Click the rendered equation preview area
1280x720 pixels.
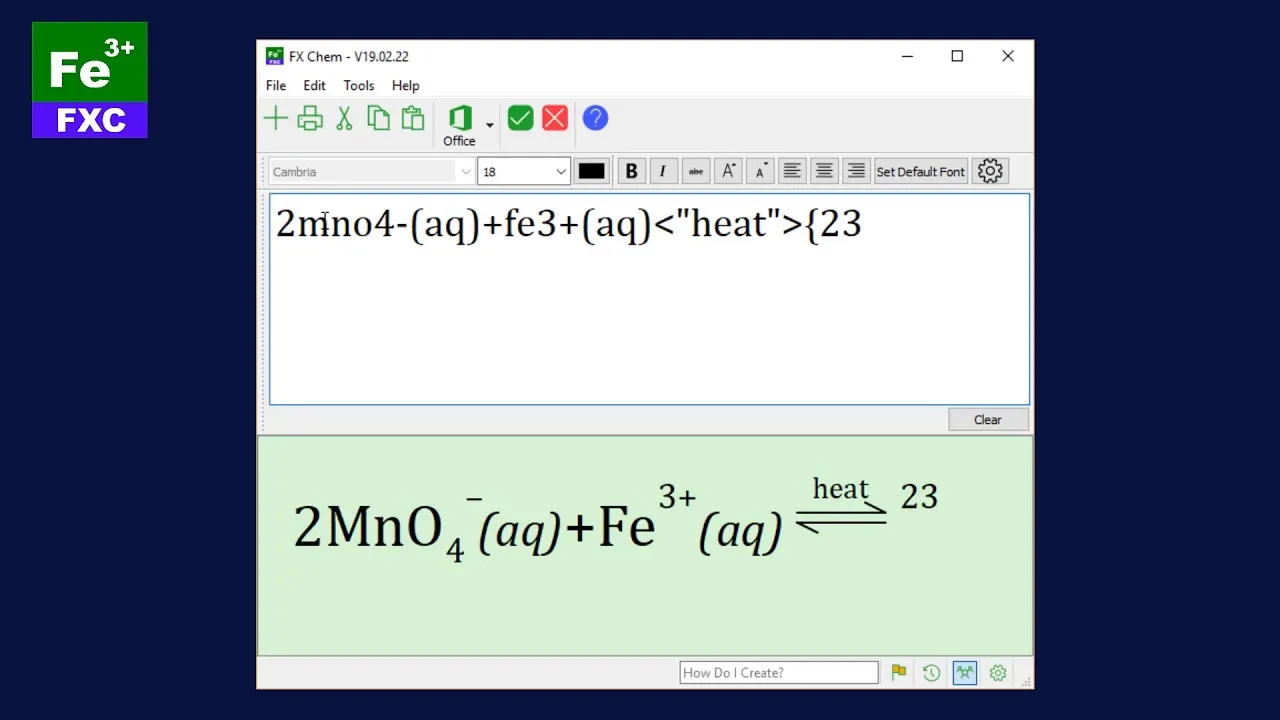(645, 546)
